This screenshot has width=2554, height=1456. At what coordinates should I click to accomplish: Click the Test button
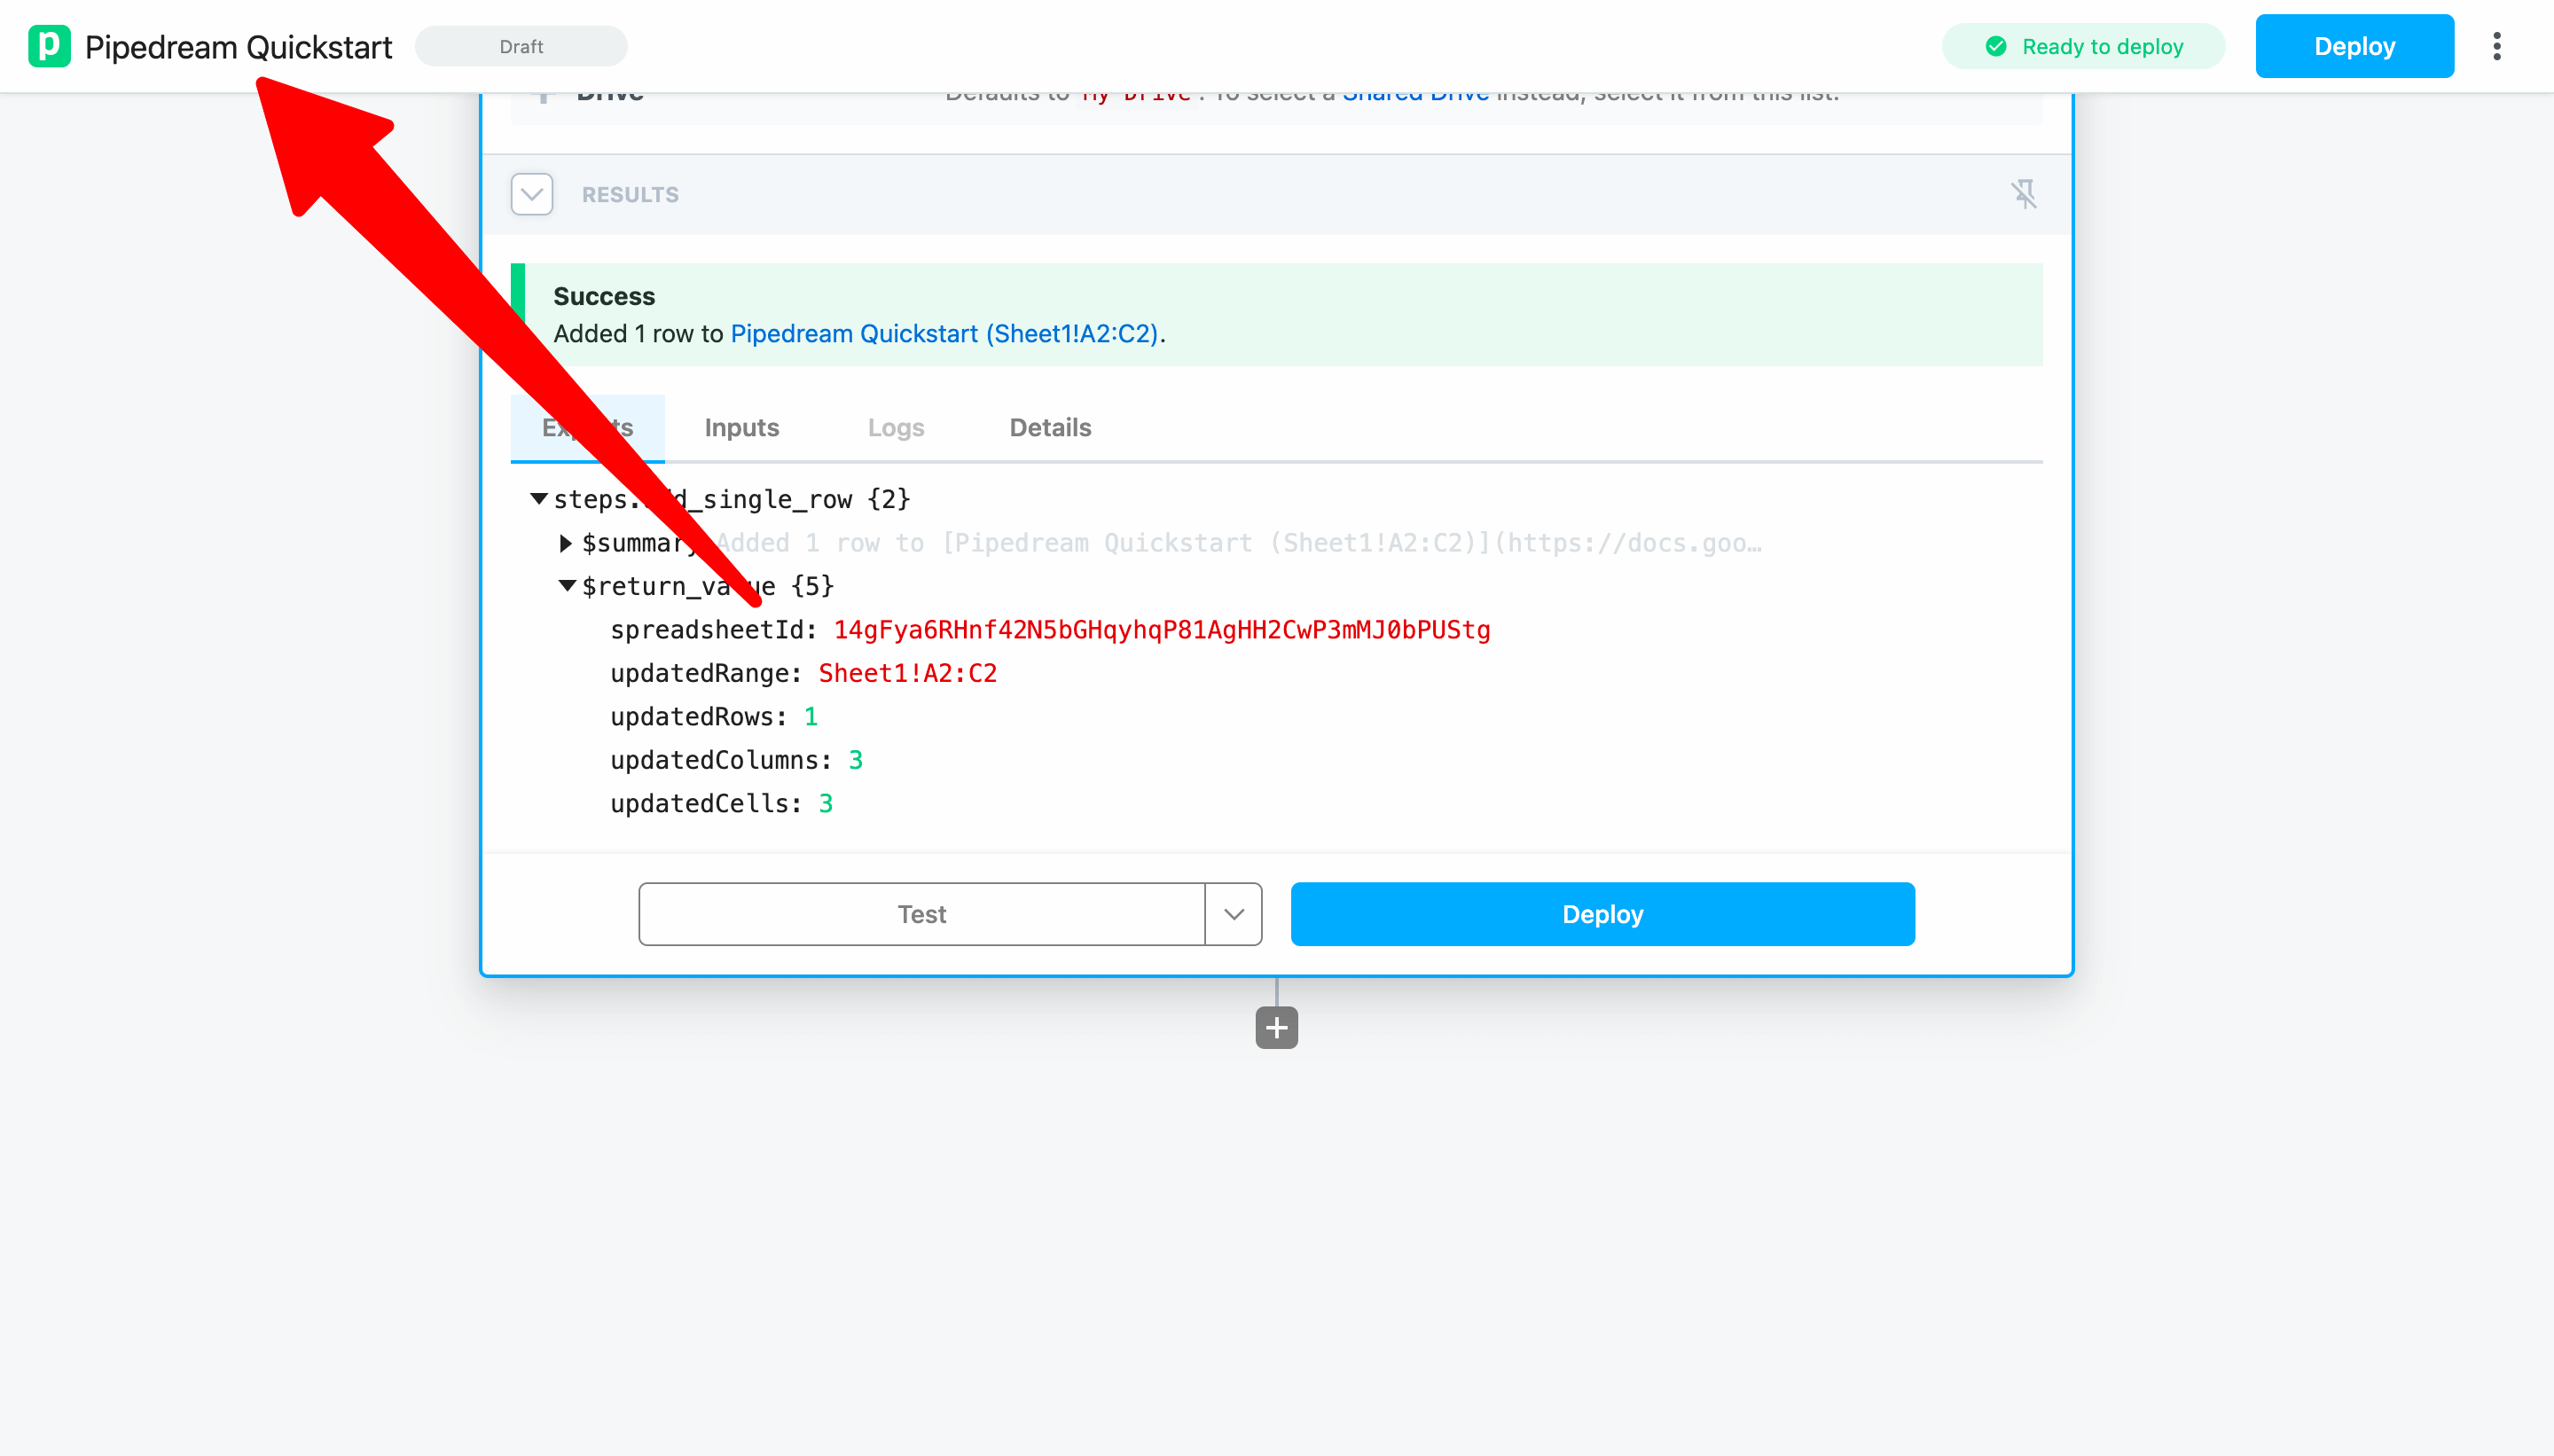tap(921, 913)
